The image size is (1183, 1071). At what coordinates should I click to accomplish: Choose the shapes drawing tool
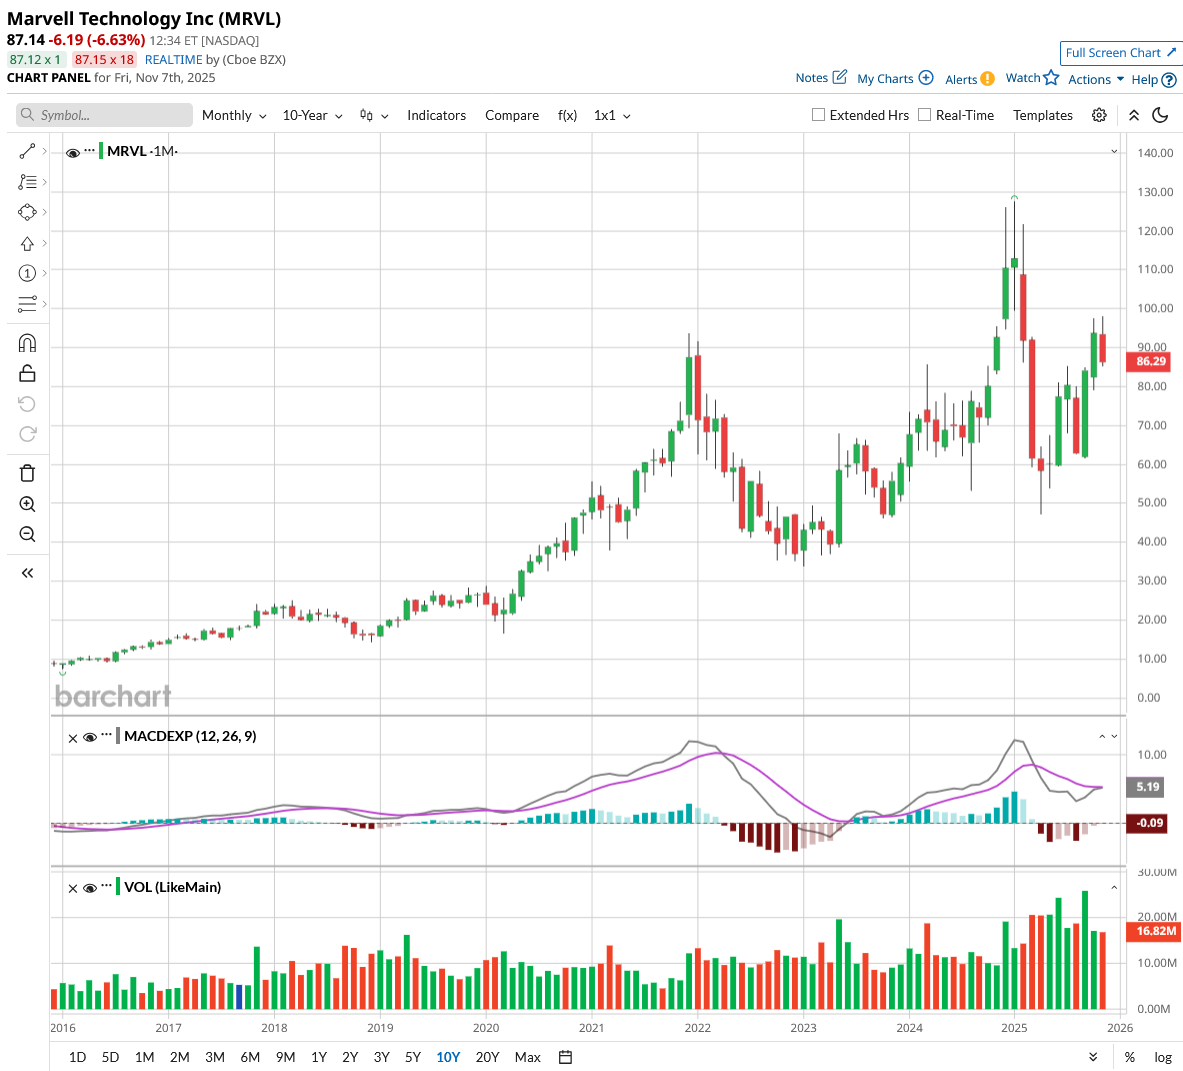point(27,213)
